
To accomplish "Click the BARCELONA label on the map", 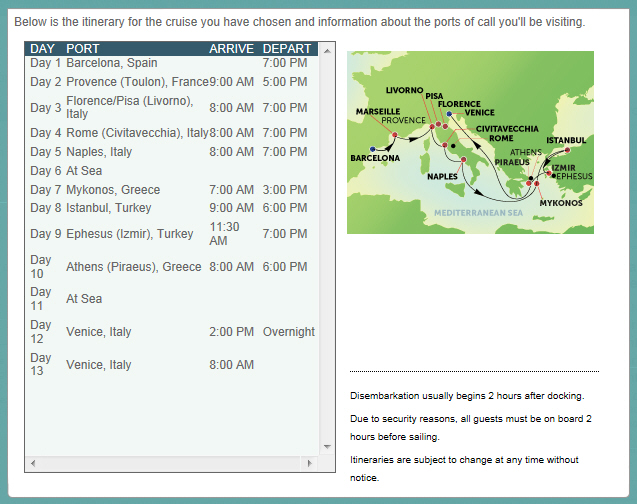I will pyautogui.click(x=375, y=158).
